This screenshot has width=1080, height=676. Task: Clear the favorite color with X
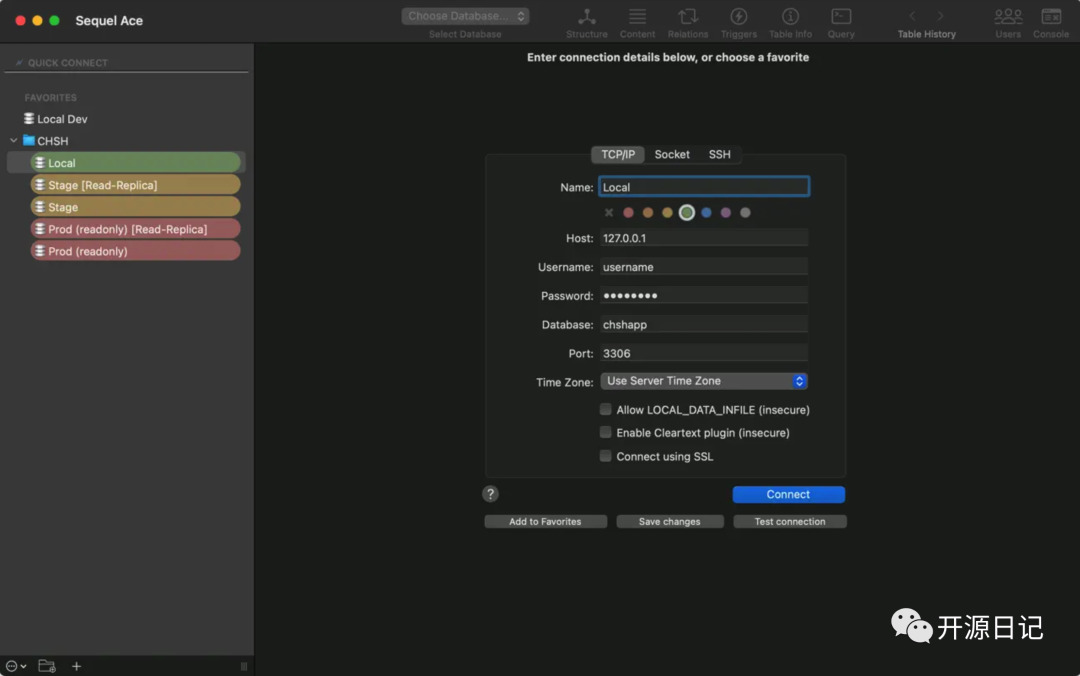click(x=608, y=213)
